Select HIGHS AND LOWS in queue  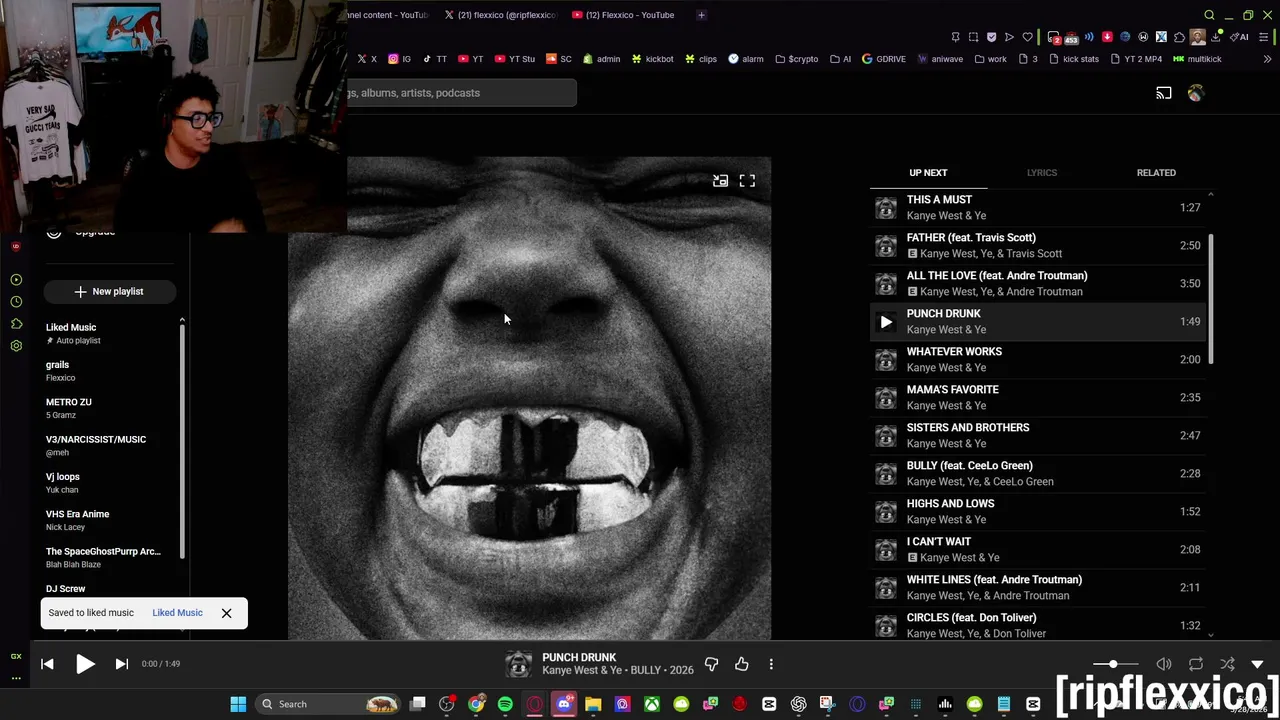pos(1036,512)
